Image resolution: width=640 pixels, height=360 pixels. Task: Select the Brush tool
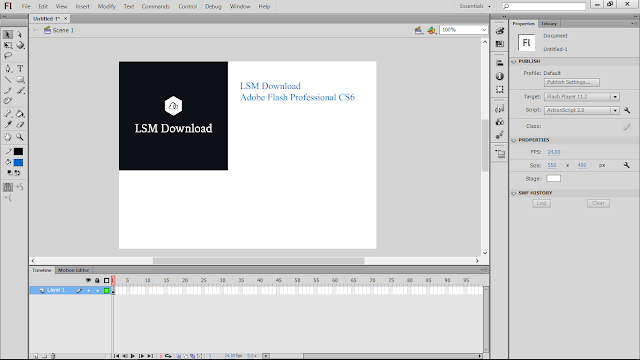click(x=20, y=91)
